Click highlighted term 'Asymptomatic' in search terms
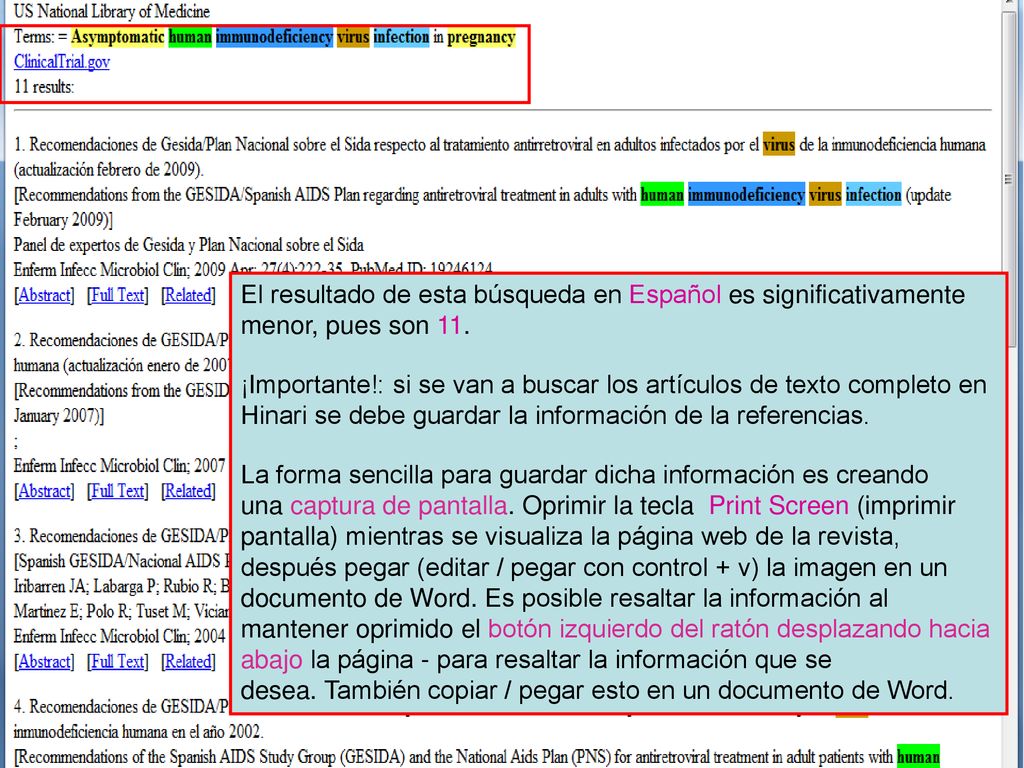This screenshot has width=1024, height=768. [118, 37]
